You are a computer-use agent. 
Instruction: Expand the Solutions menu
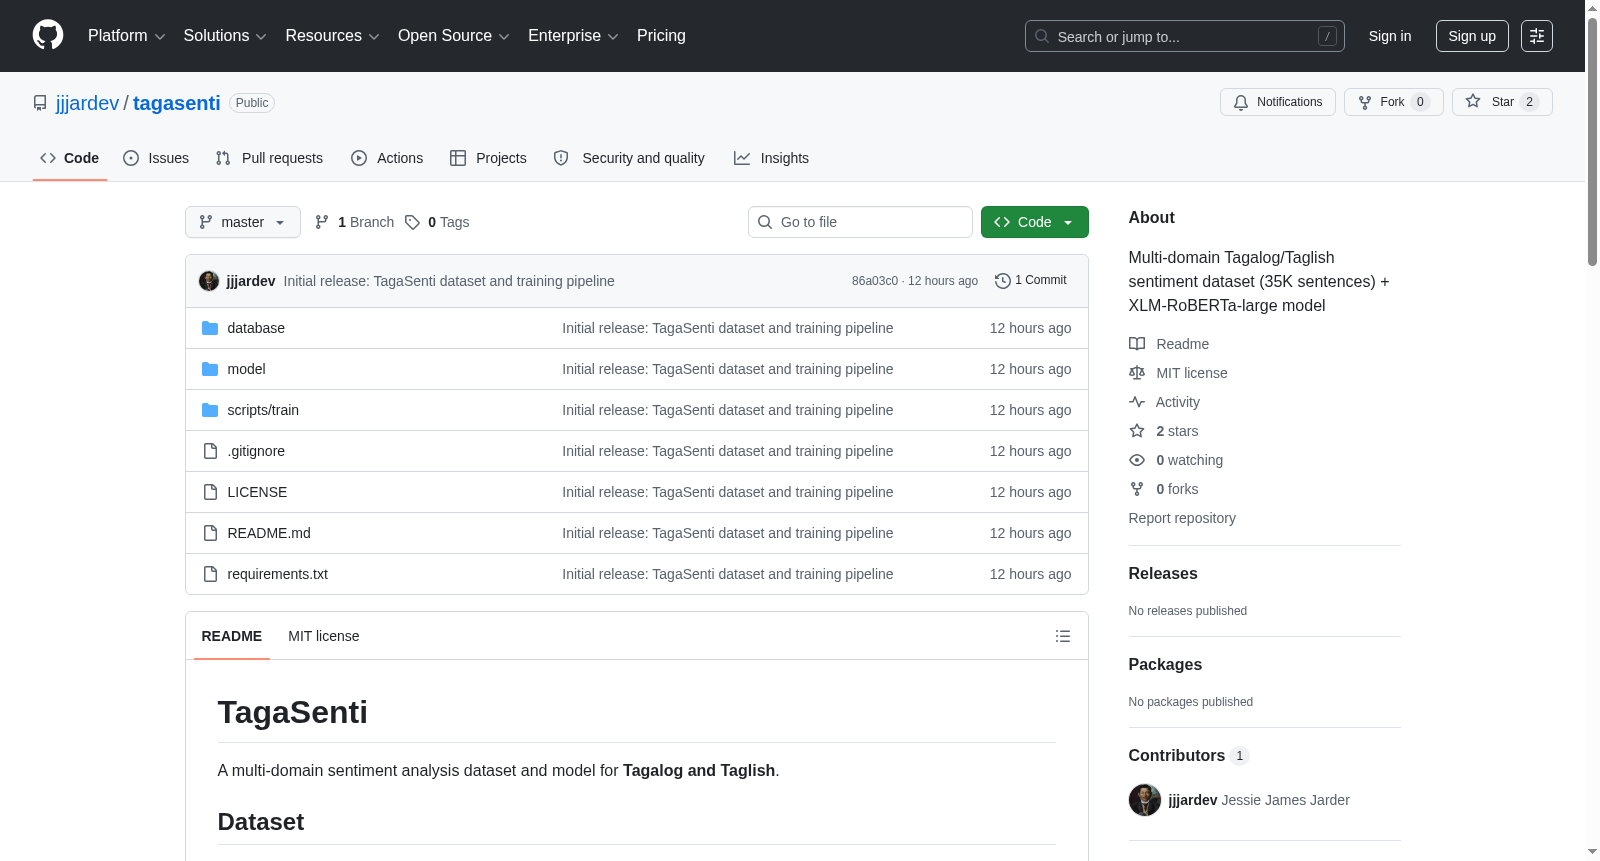coord(225,36)
